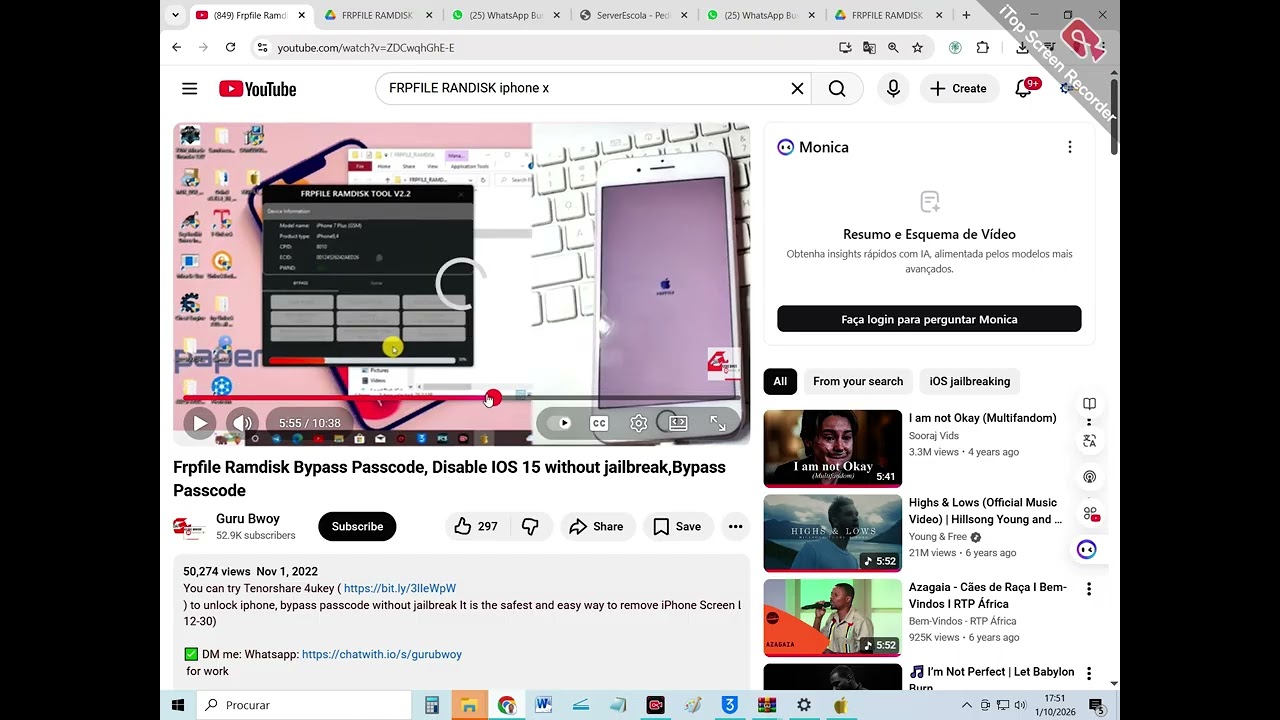1280x720 pixels.
Task: Switch the player to theater mode
Action: coord(678,423)
